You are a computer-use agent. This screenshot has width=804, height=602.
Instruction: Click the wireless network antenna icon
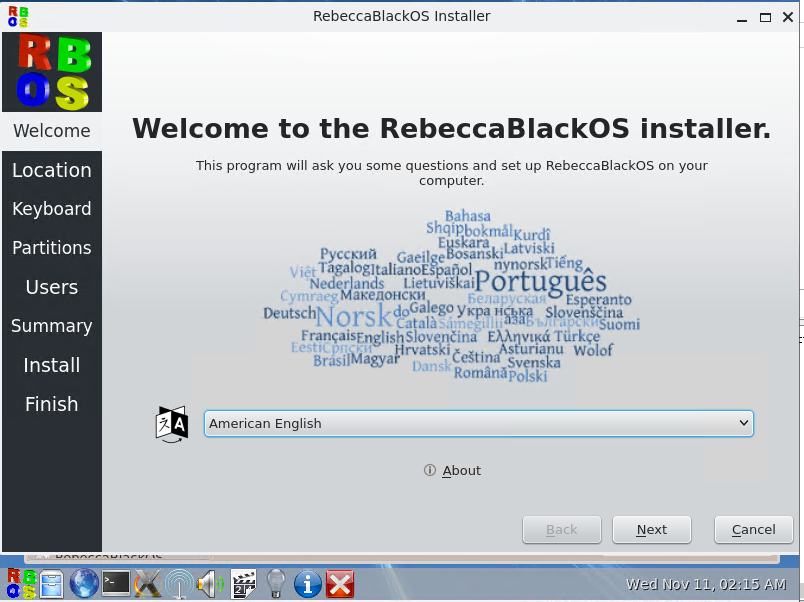tap(179, 582)
